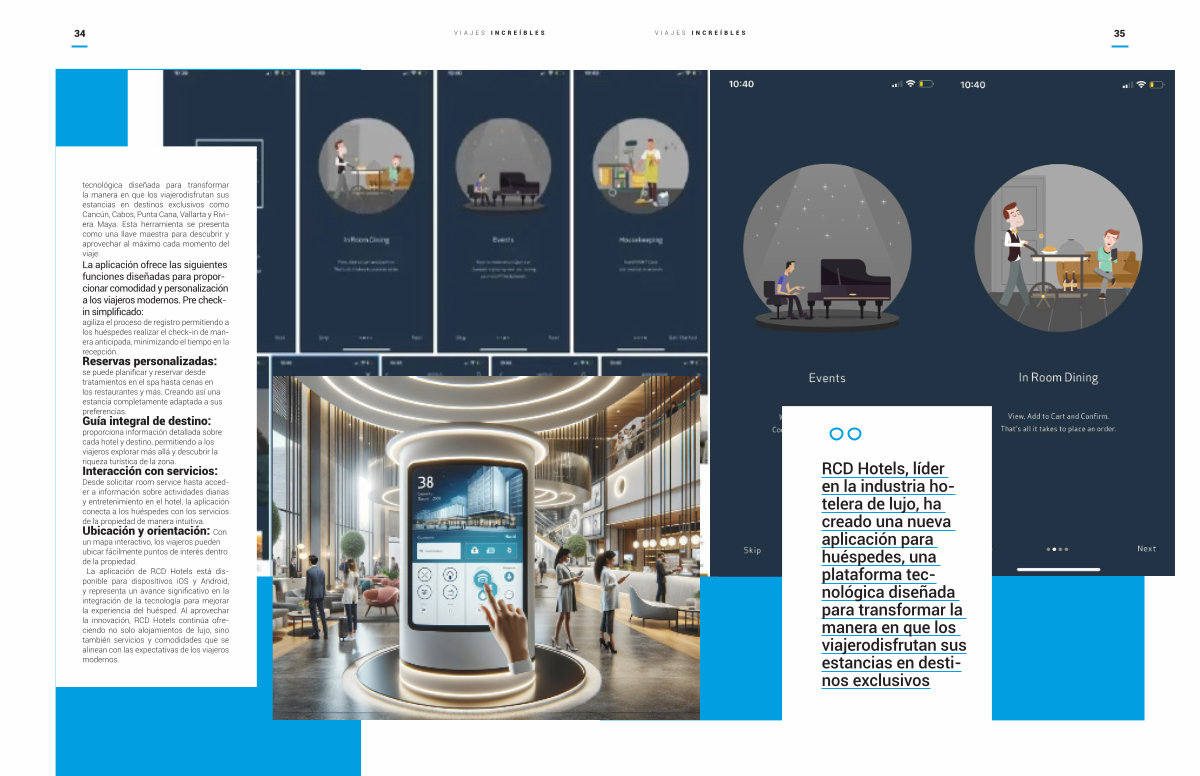This screenshot has height=776, width=1200.
Task: Open the hotel lobby kiosk photo
Action: pyautogui.click(x=485, y=547)
